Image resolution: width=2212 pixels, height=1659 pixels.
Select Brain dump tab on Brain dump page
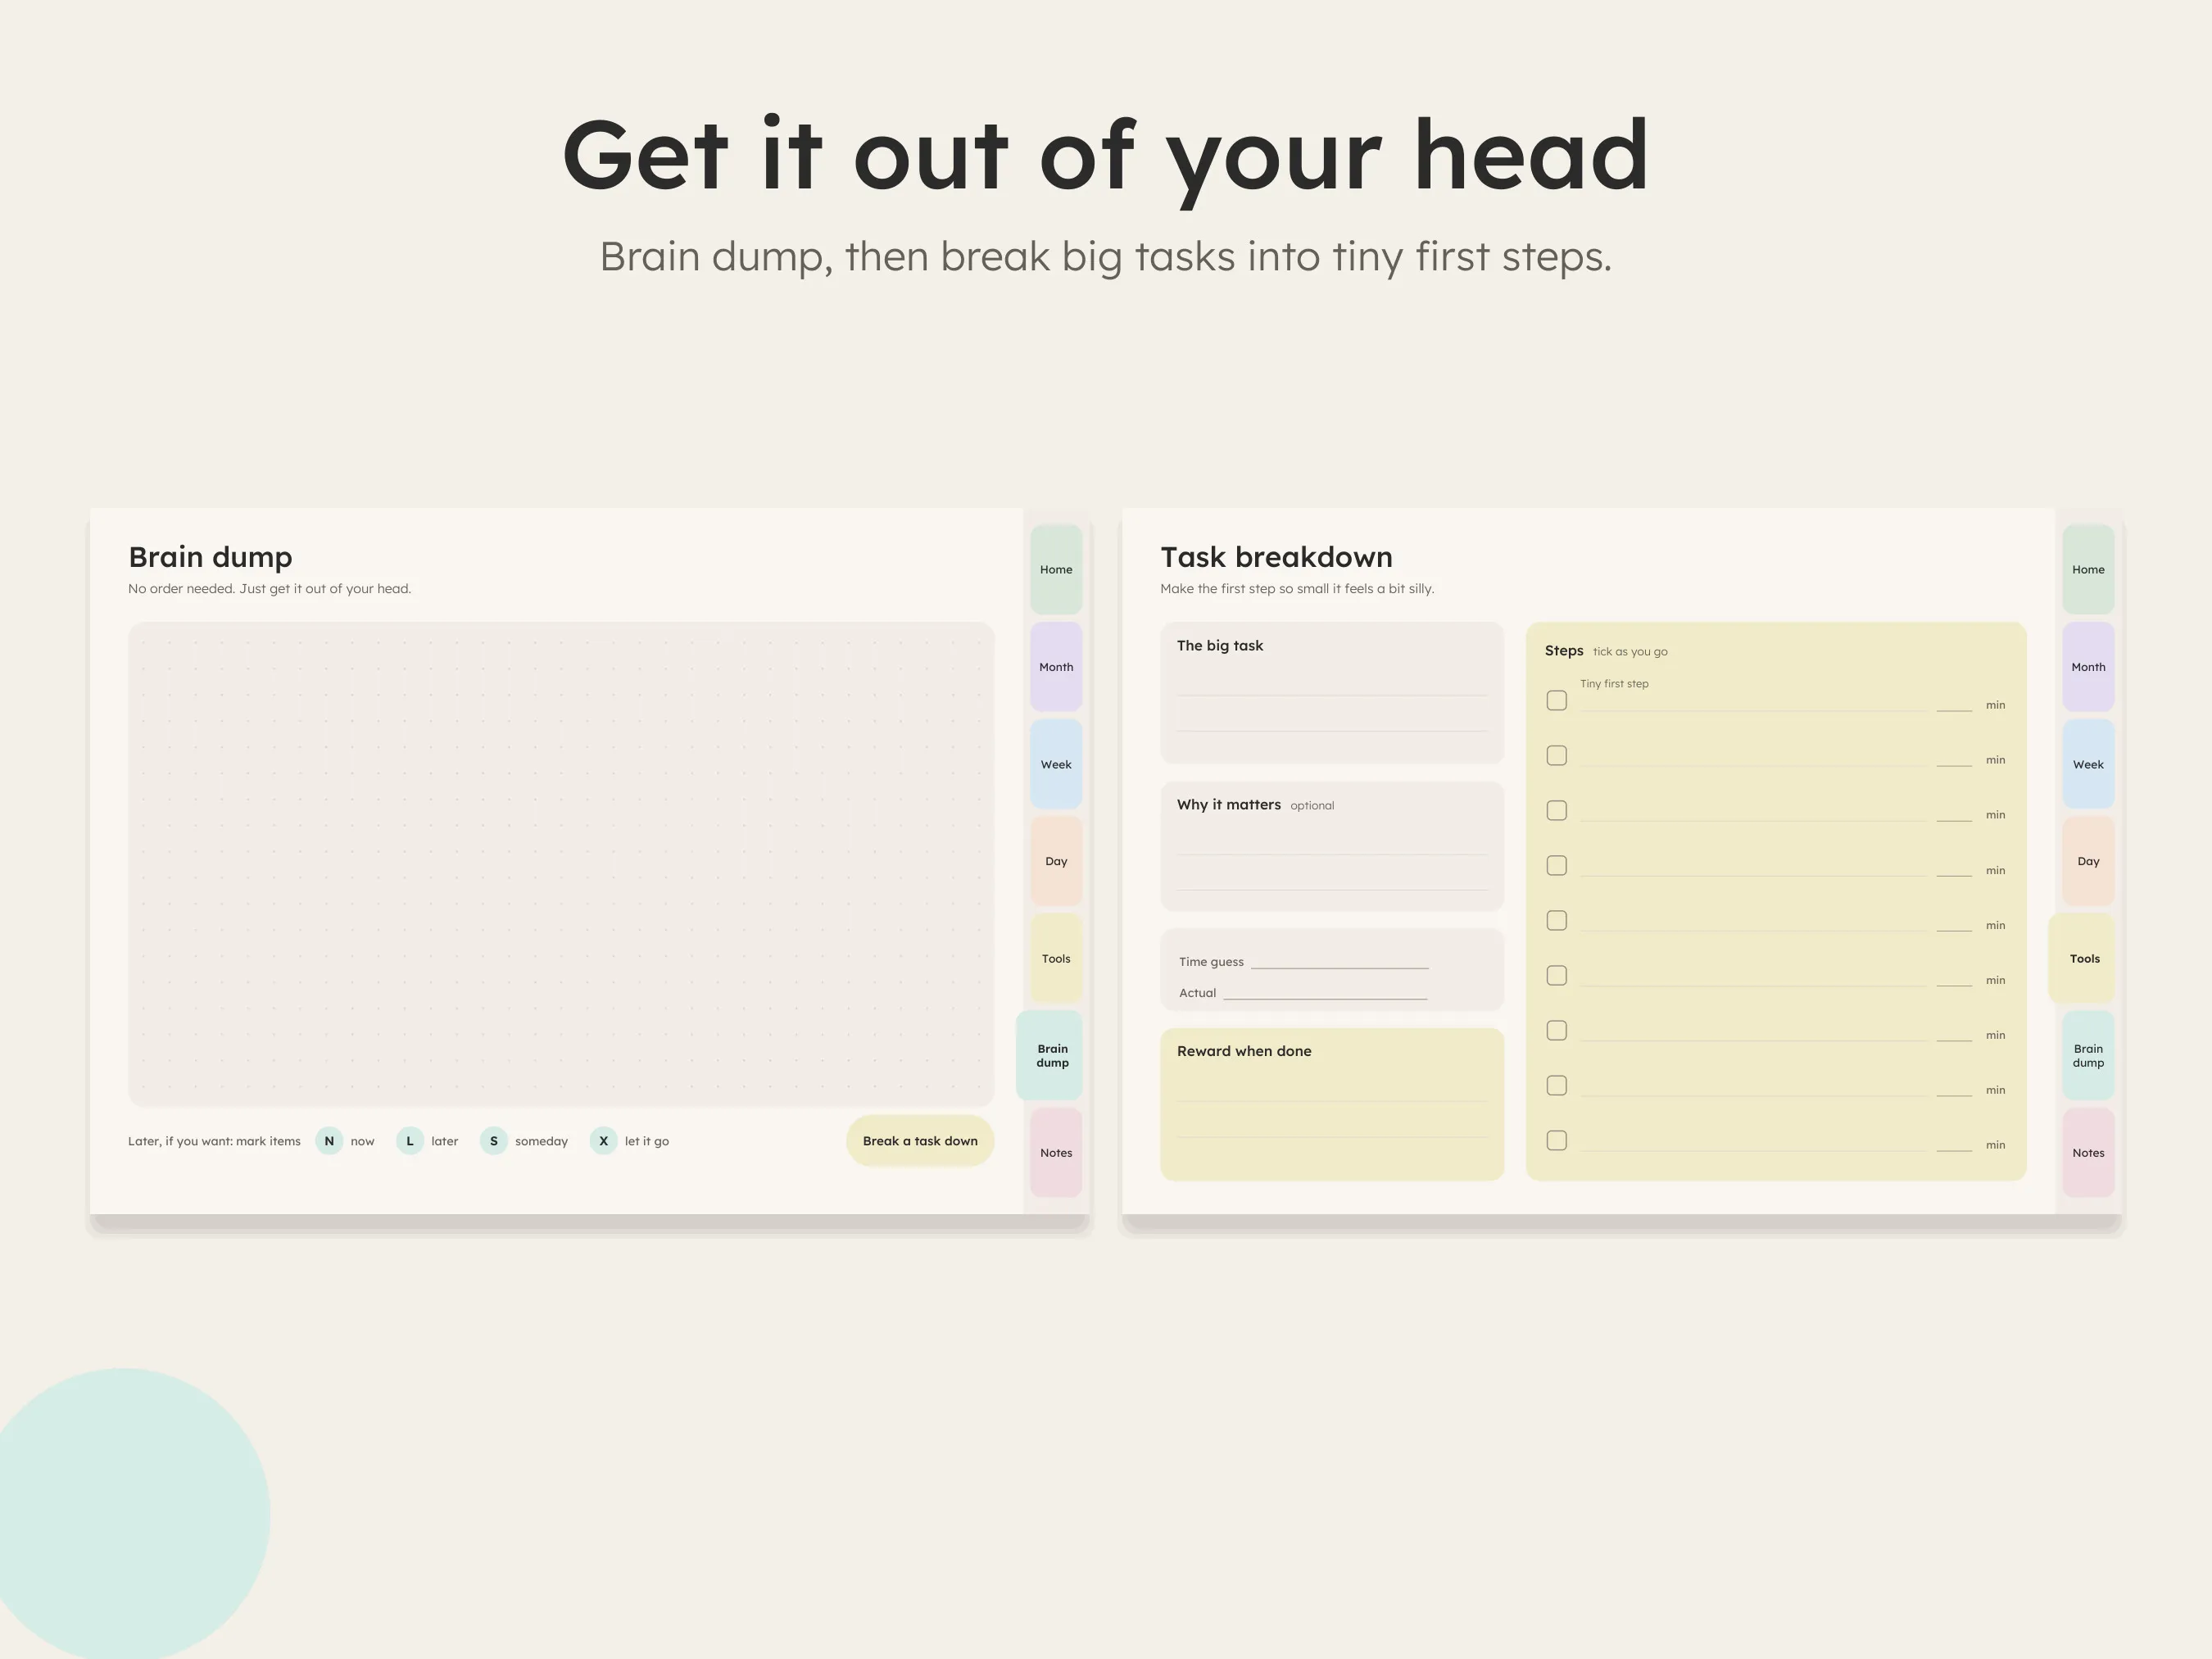click(x=1050, y=1056)
